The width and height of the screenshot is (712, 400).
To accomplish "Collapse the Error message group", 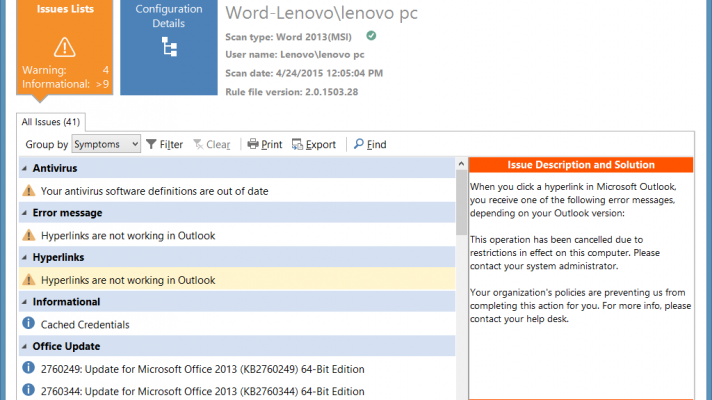I will click(x=23, y=213).
